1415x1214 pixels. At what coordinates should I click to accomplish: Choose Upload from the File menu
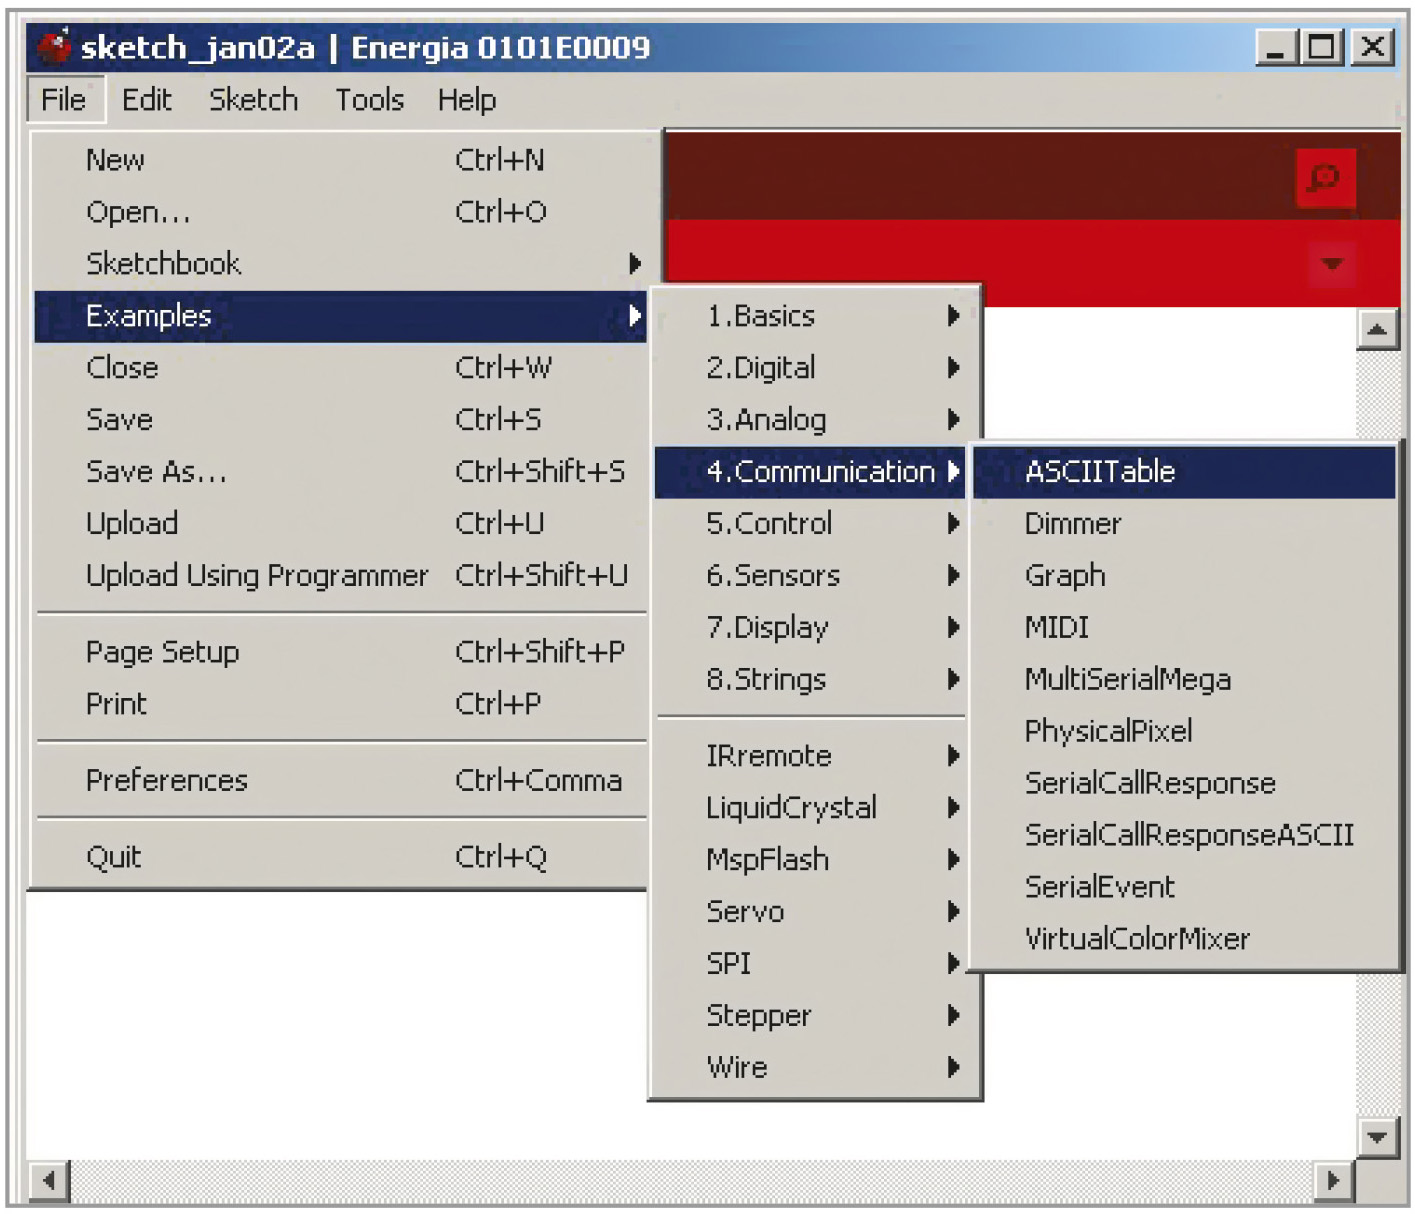coord(341,524)
